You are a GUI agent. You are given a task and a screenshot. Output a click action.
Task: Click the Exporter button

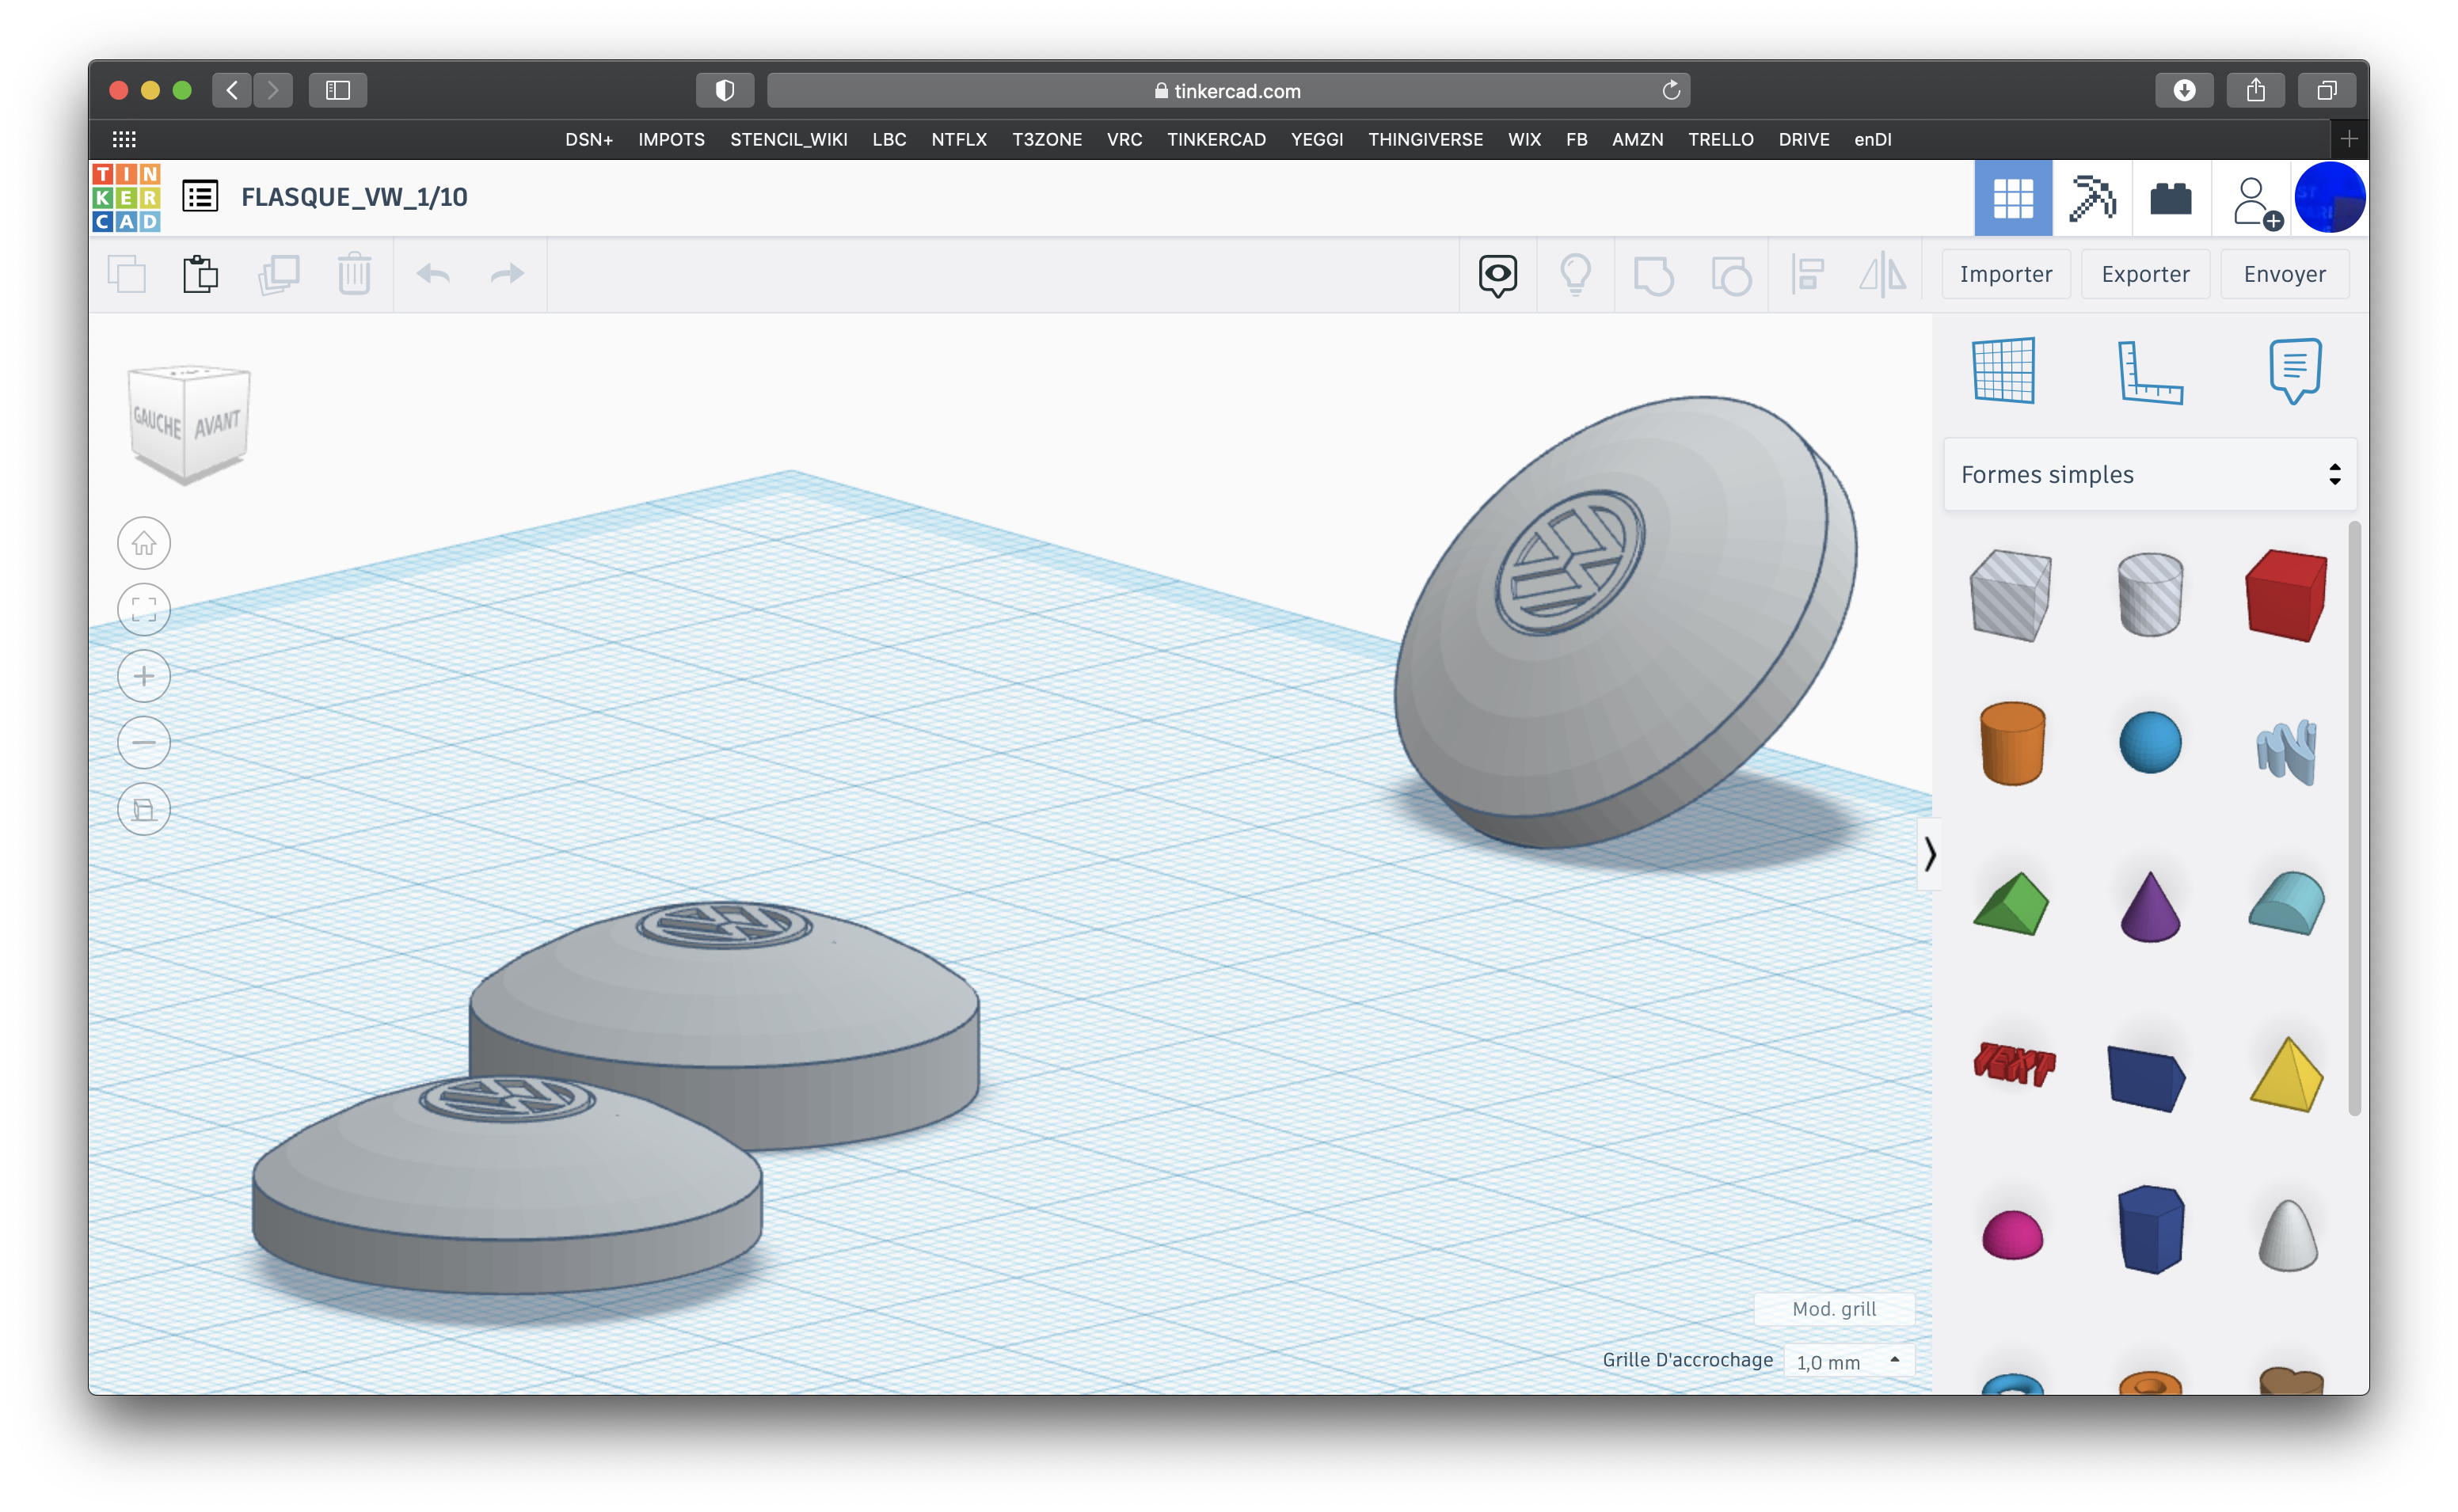(x=2145, y=274)
